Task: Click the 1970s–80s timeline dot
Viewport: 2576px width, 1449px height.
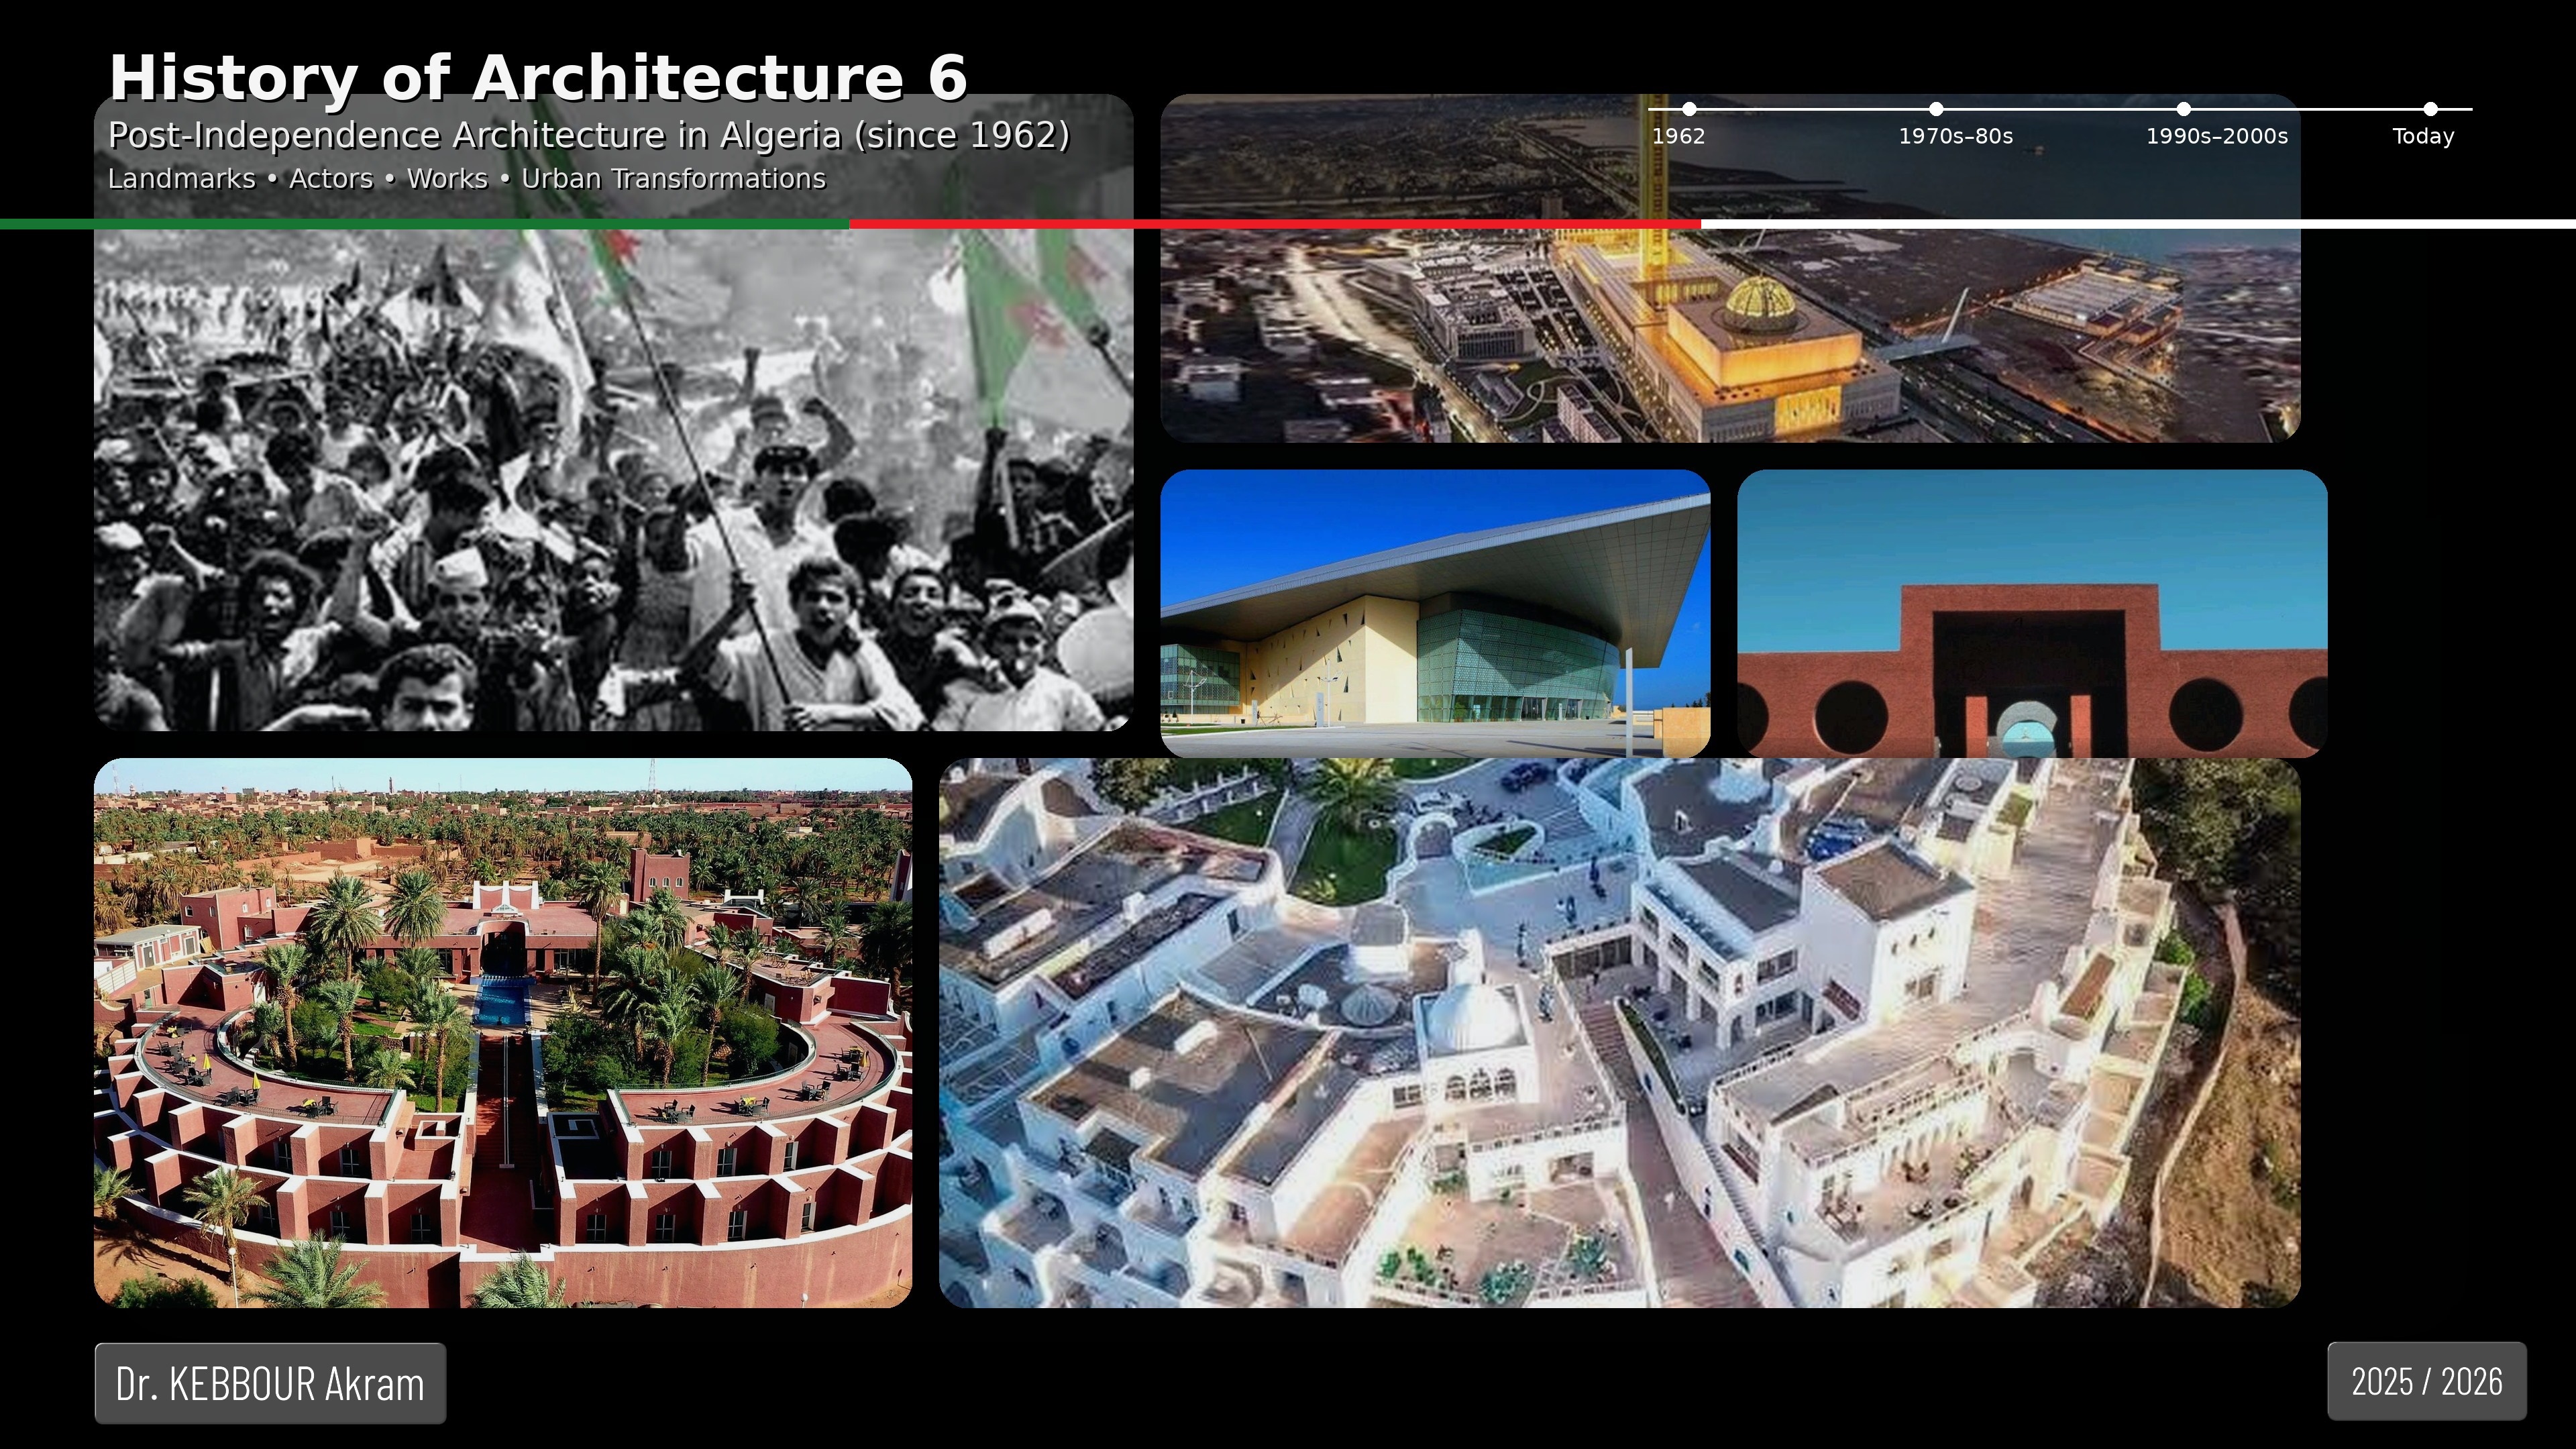Action: (1936, 109)
